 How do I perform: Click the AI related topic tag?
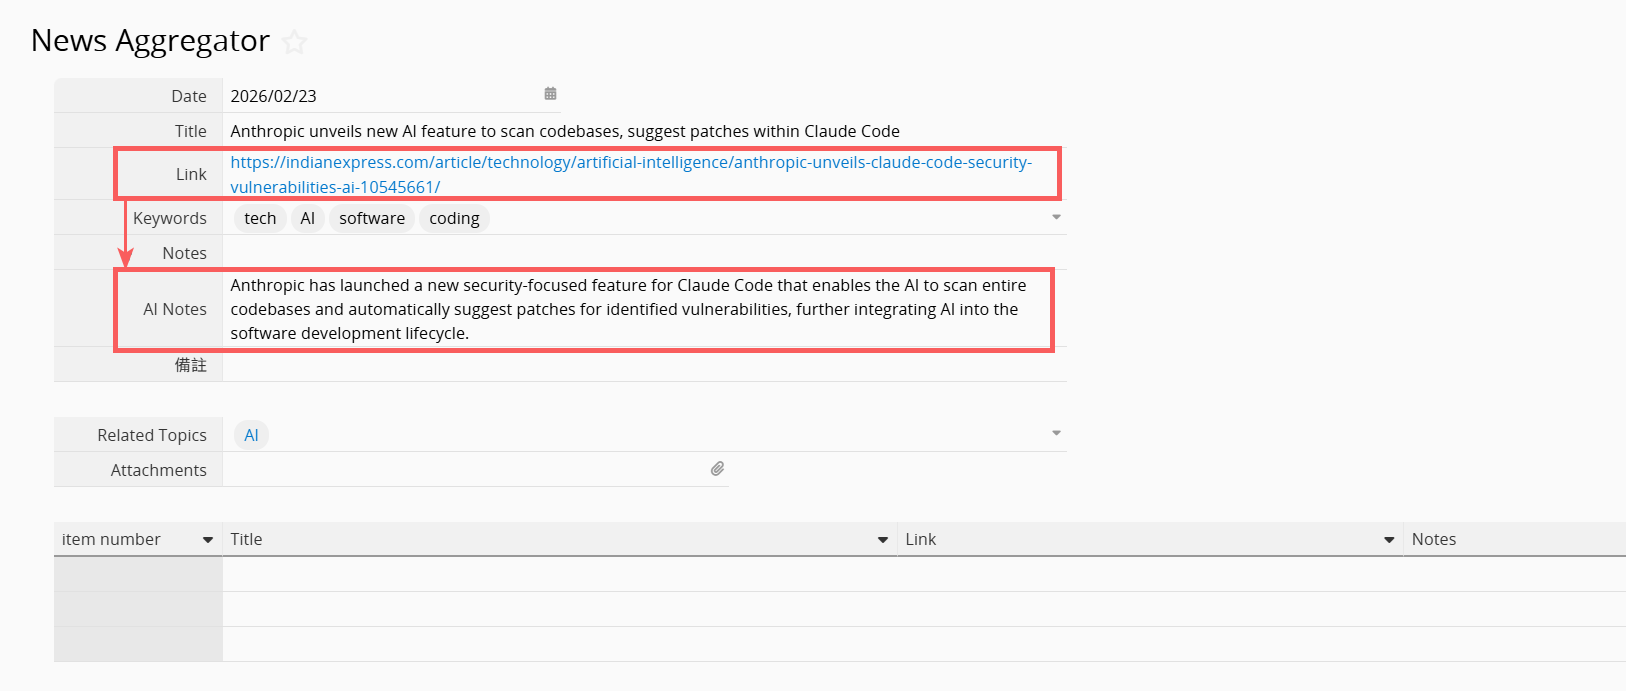tap(251, 435)
